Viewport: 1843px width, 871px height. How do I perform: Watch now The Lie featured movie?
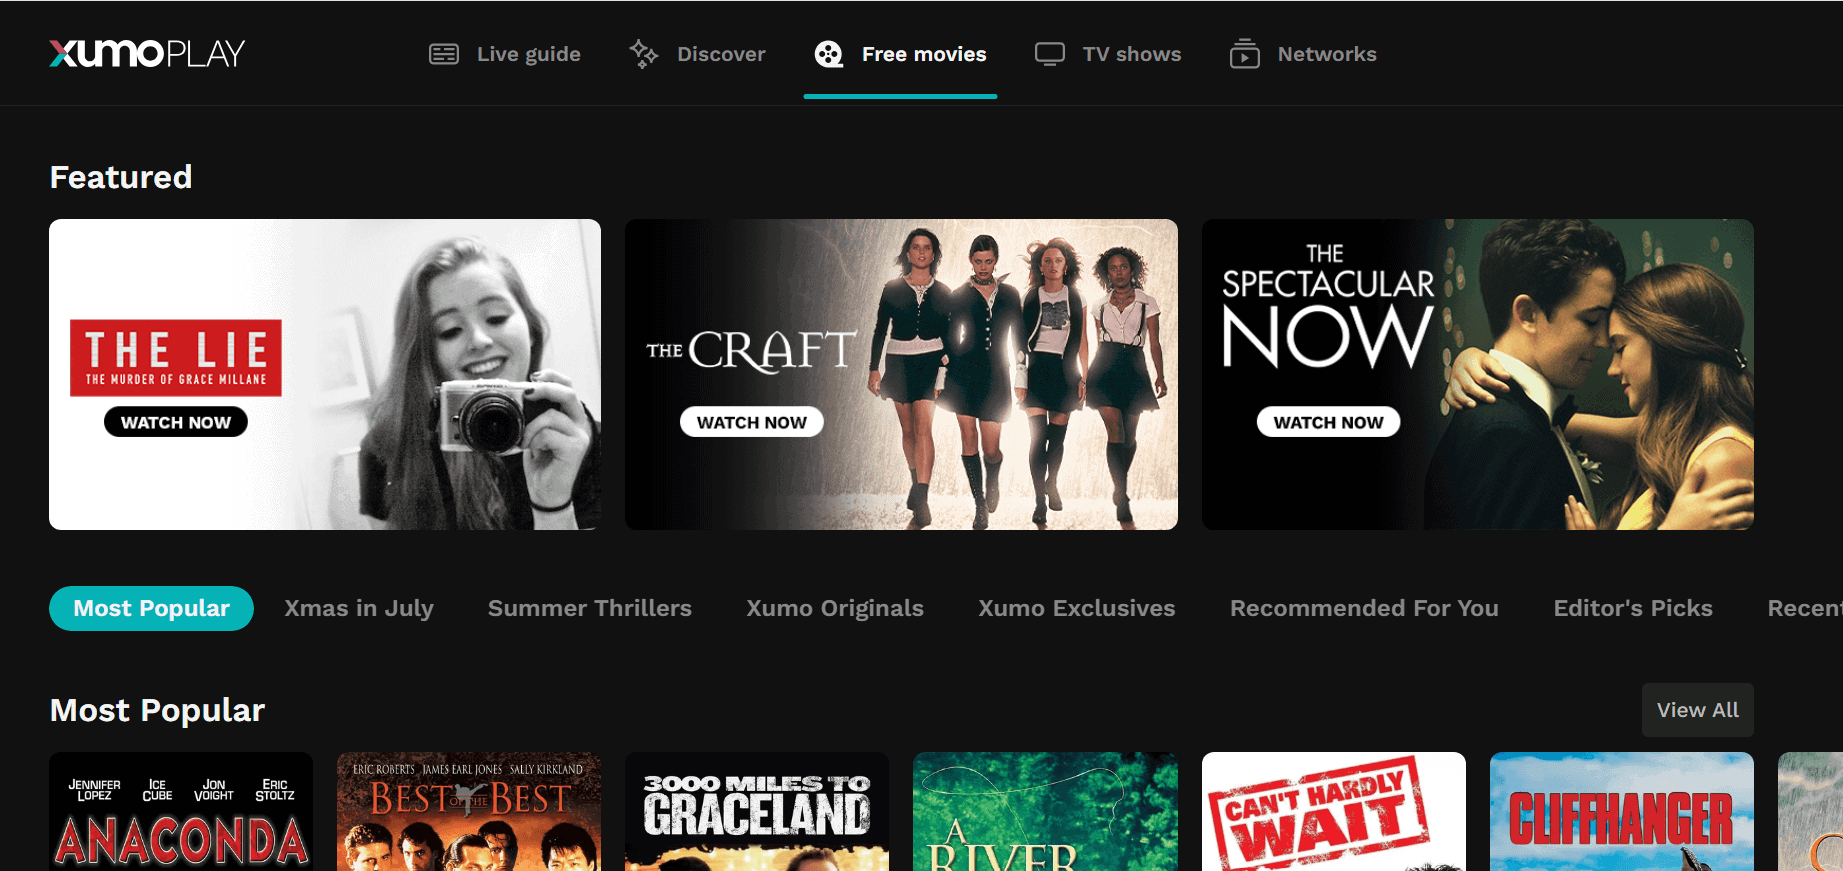[x=176, y=422]
